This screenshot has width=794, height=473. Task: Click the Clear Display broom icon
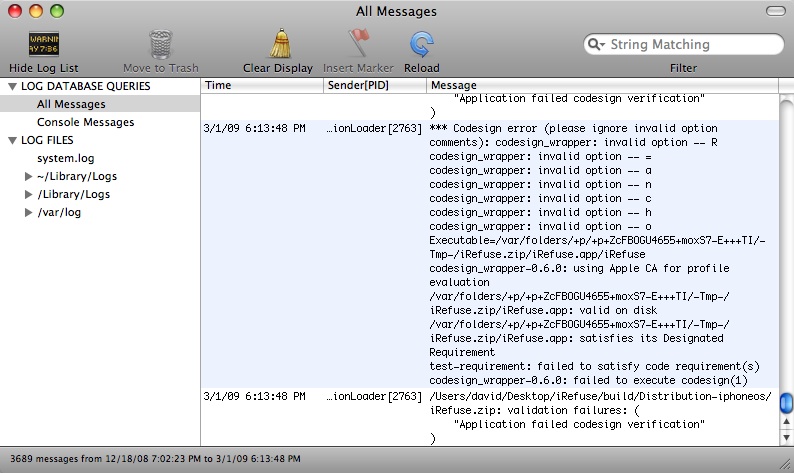click(x=280, y=44)
